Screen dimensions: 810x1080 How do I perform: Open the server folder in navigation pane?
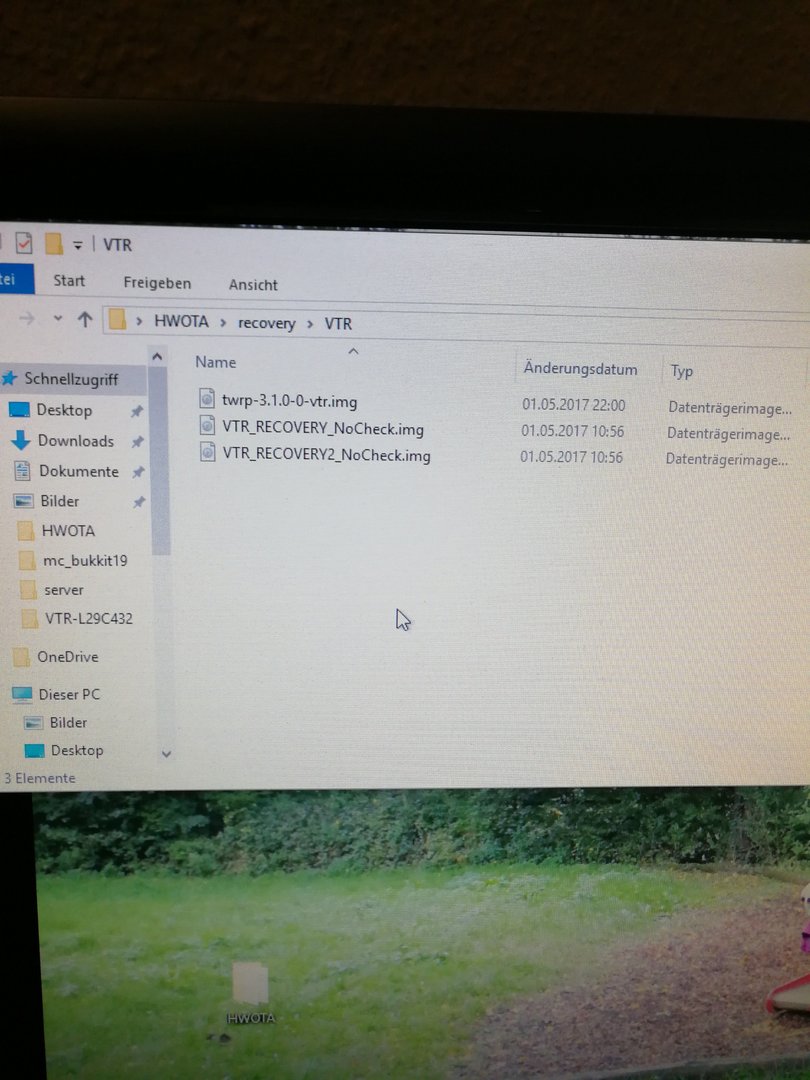(63, 590)
